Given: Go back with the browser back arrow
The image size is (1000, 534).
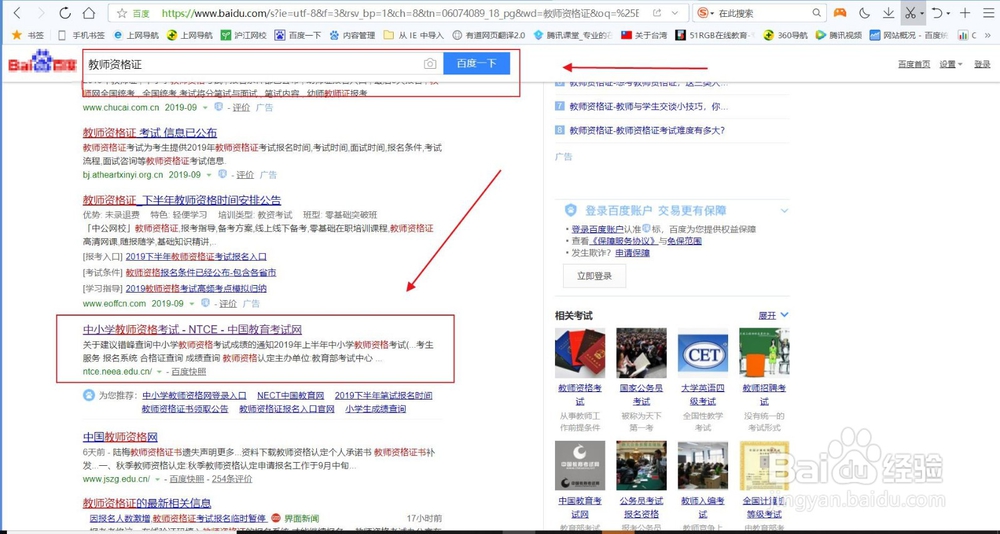Looking at the screenshot, I should point(17,13).
